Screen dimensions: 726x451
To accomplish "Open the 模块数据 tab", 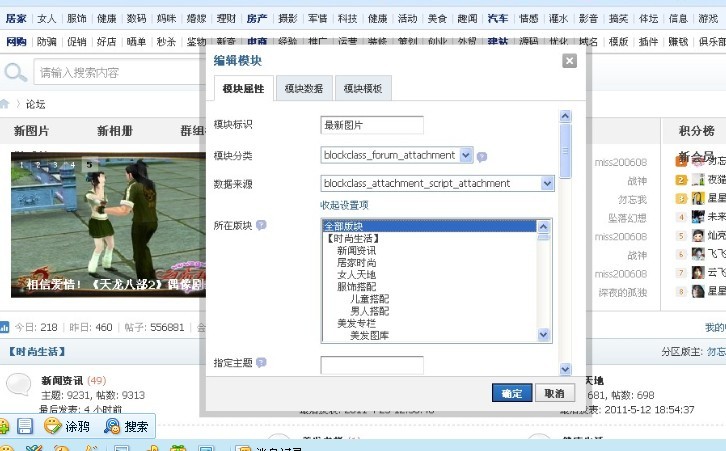I will click(x=304, y=88).
